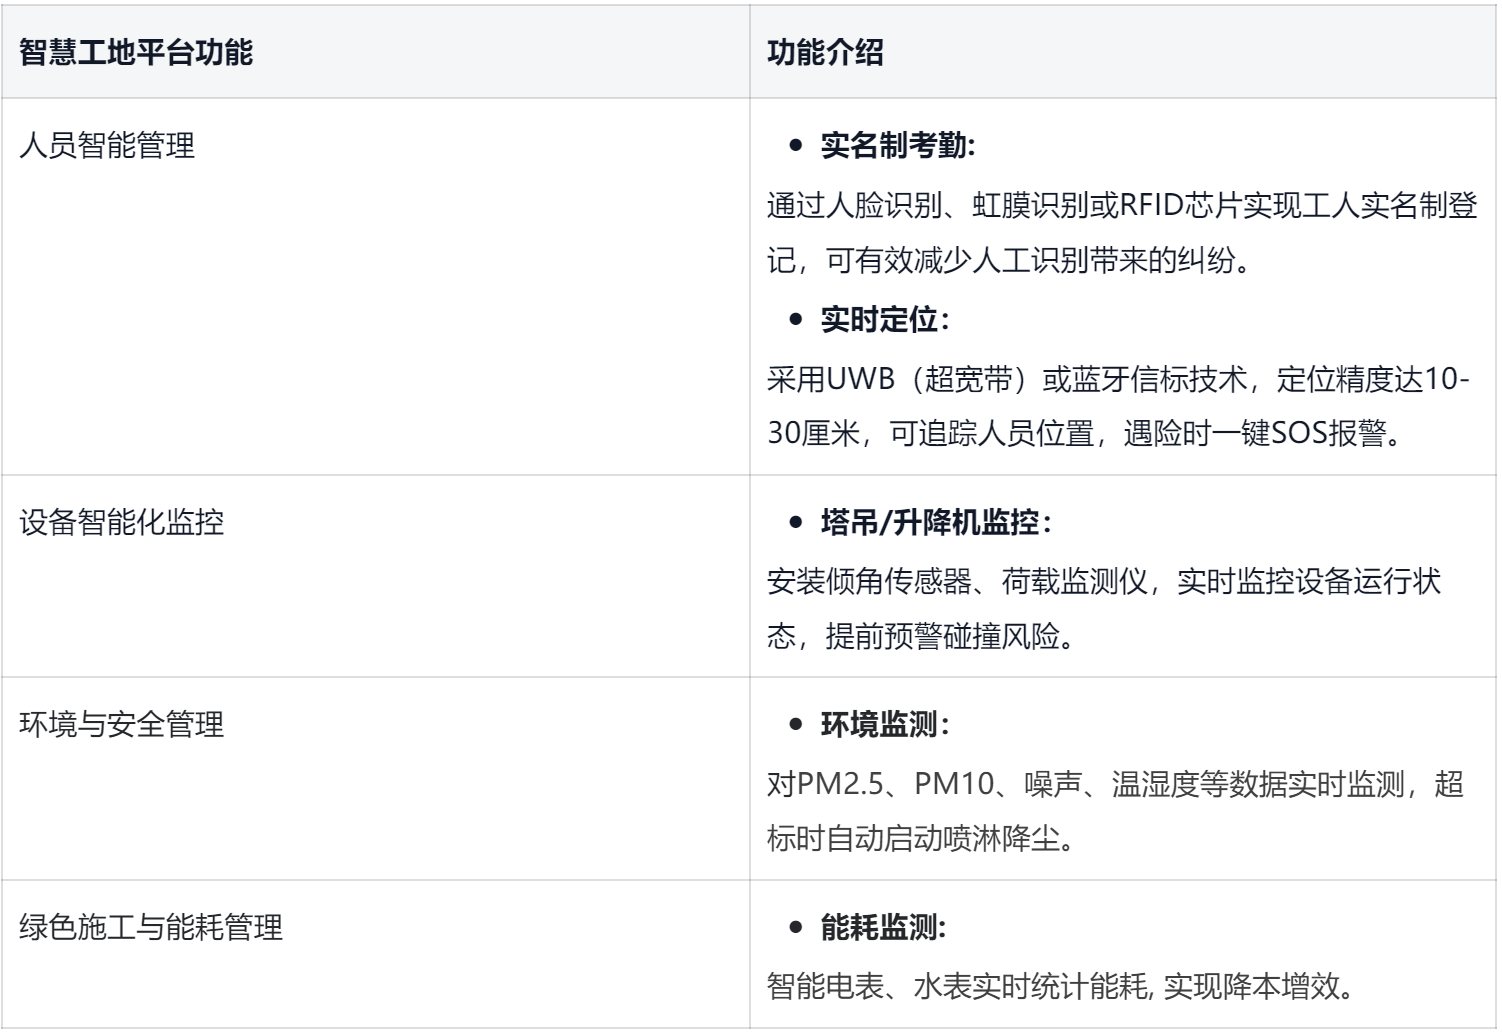The image size is (1502, 1033).
Task: Click the PM10 text
Action: 951,783
